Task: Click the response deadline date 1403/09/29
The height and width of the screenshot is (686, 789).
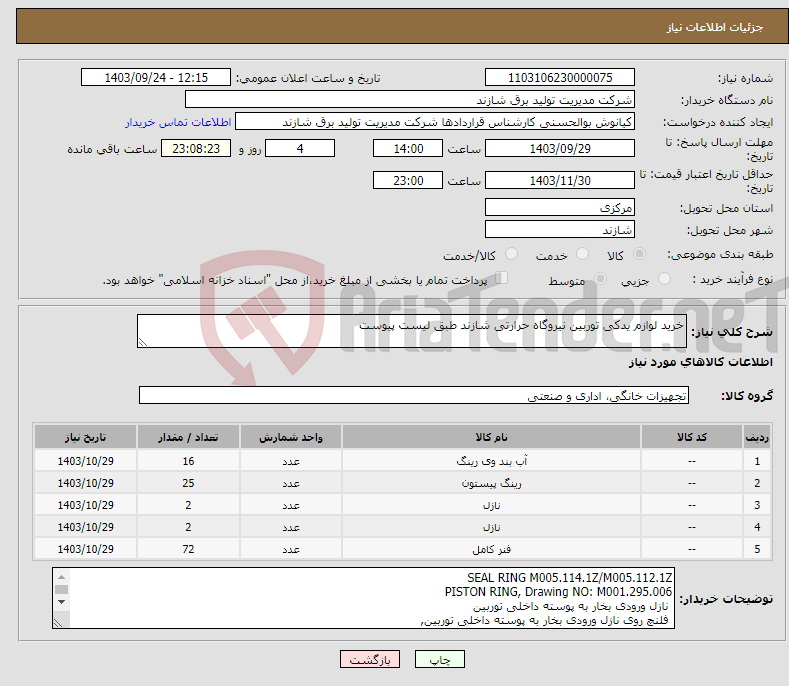Action: [560, 148]
